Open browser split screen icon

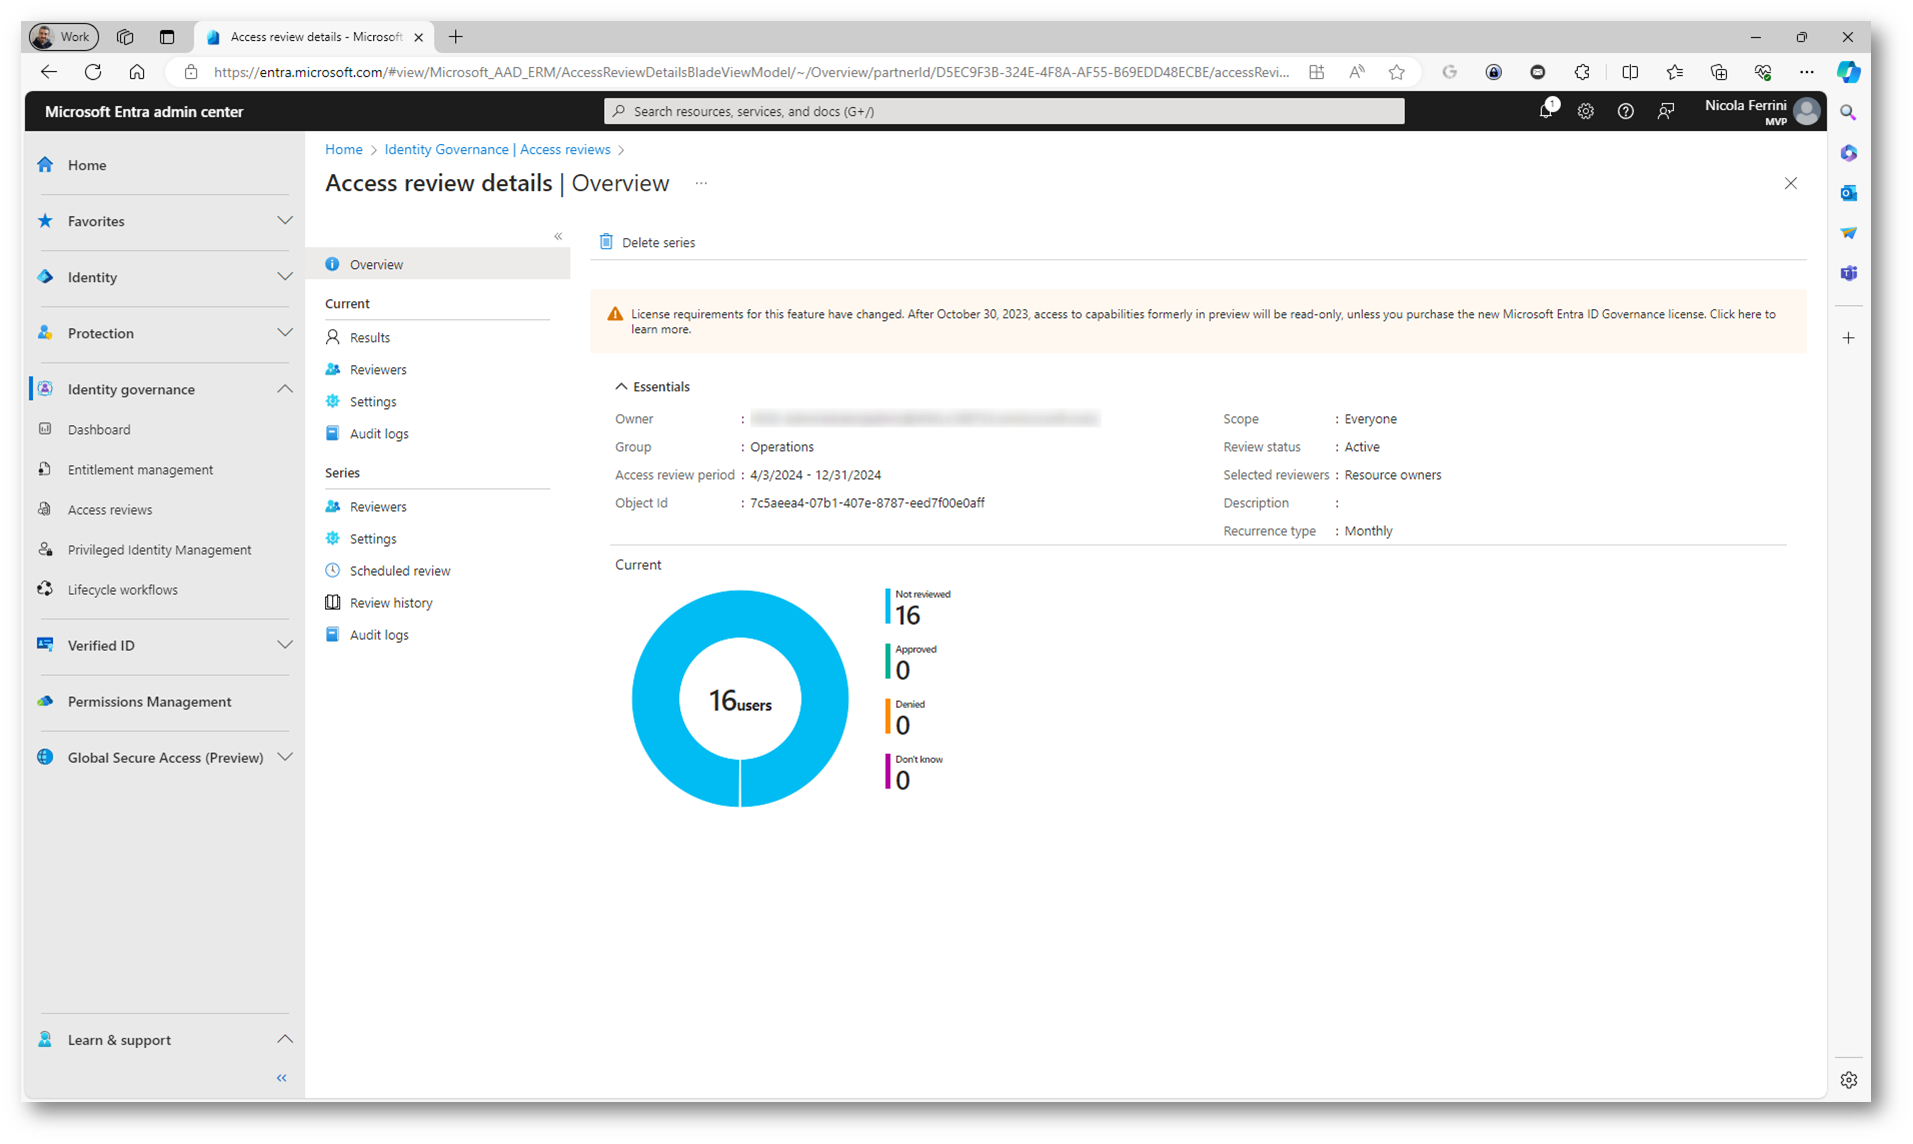point(1630,72)
